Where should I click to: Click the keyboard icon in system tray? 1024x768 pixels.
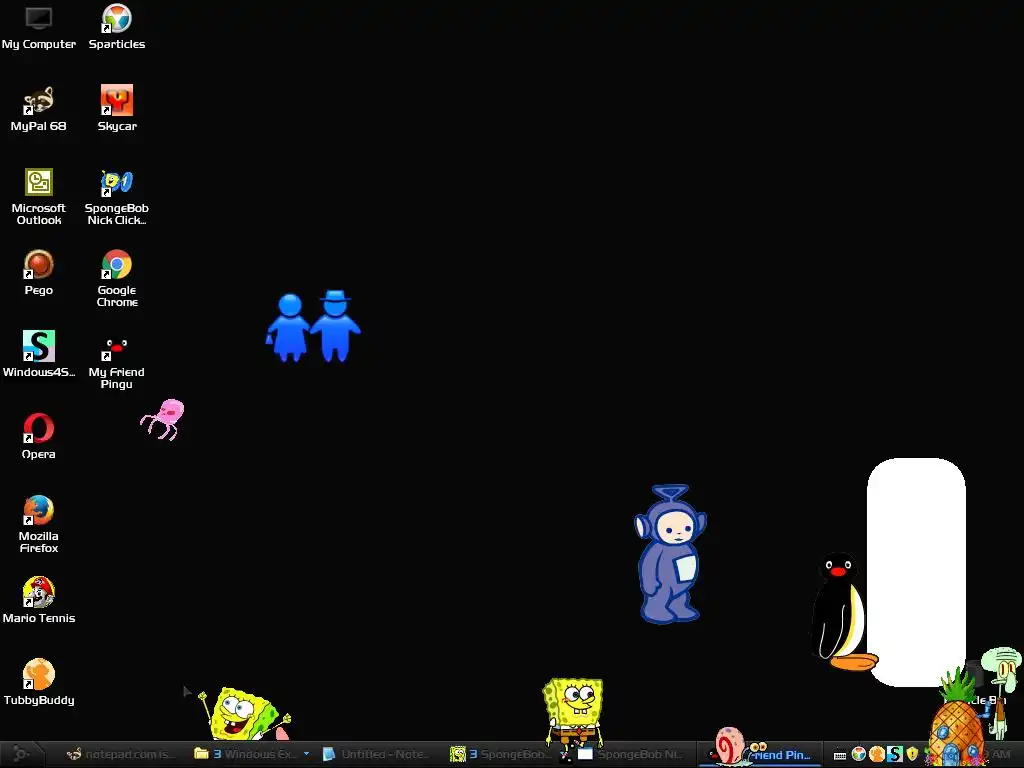[840, 756]
